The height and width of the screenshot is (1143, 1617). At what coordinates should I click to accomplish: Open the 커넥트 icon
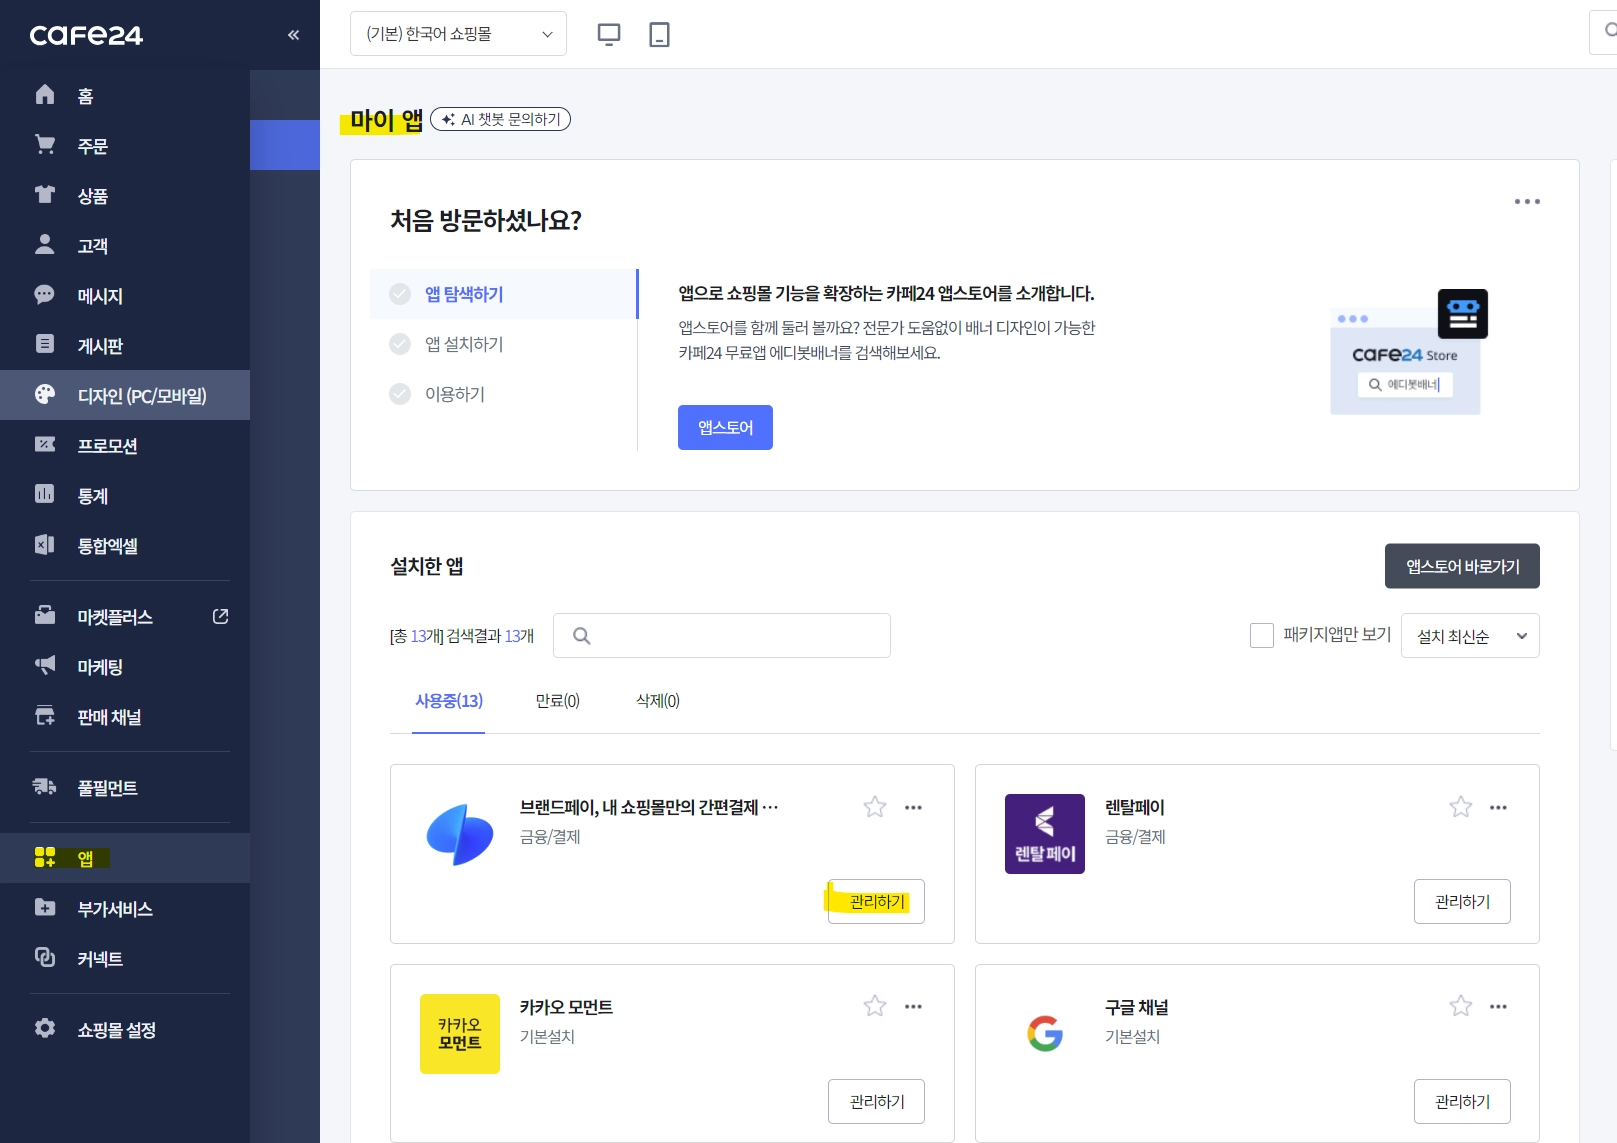[45, 958]
